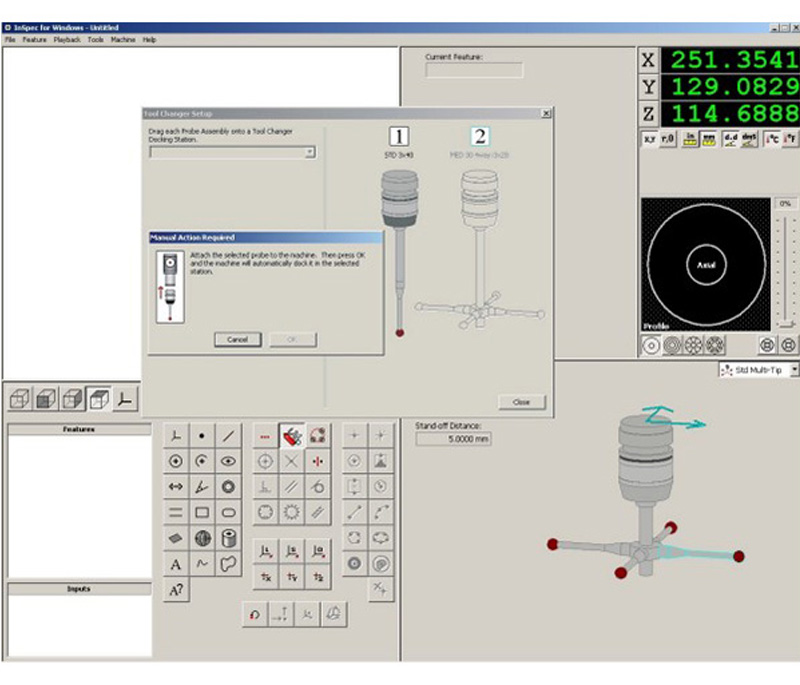Close the Tool Changer Setup dialog
Viewport: 800px width, 685px height.
click(546, 113)
